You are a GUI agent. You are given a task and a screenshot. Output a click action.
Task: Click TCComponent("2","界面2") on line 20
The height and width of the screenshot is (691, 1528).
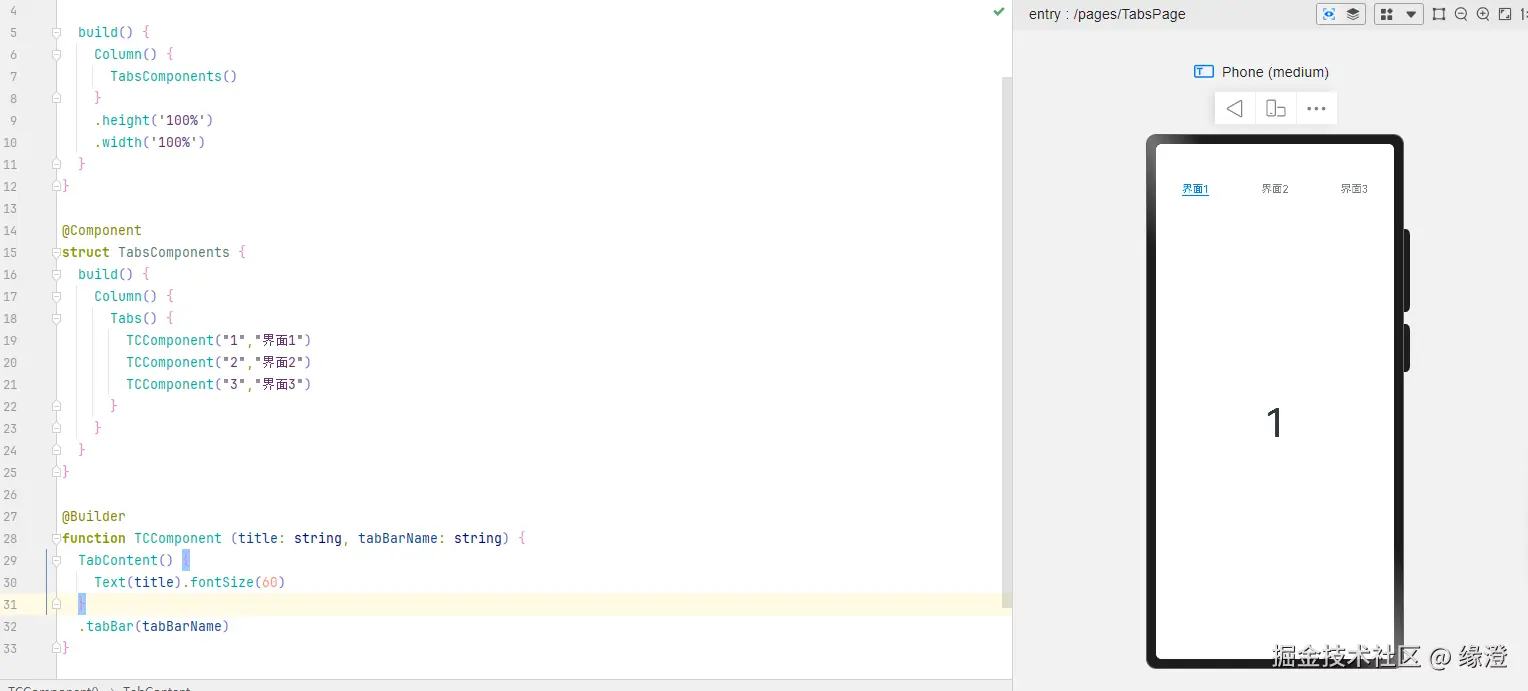[219, 362]
